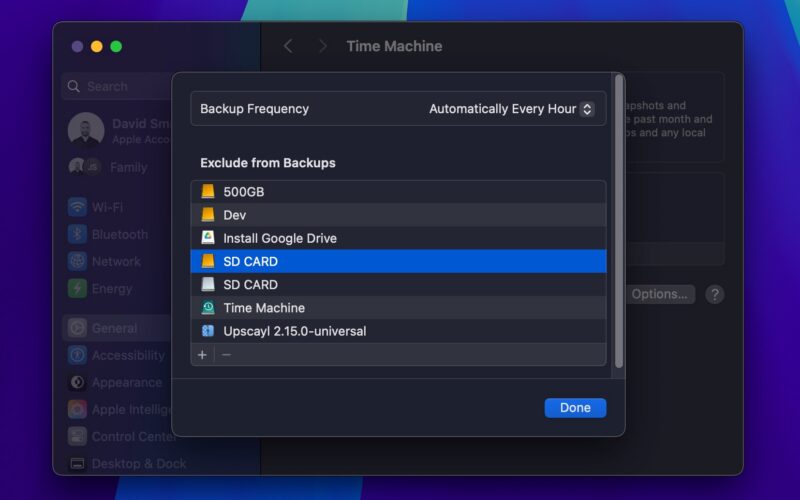Click the Install Google Drive icon
Screen dimensions: 800x500
tap(208, 238)
